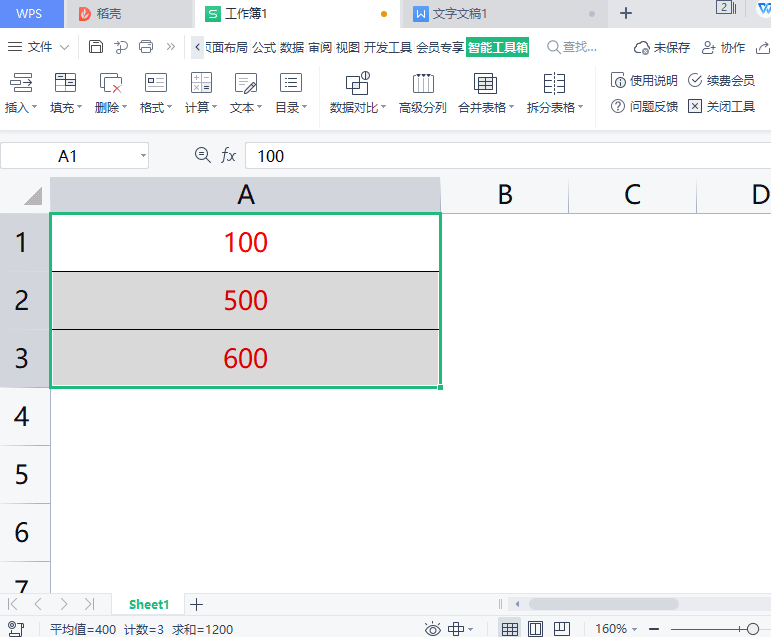
Task: Click the print icon in quick toolbar
Action: pos(146,47)
